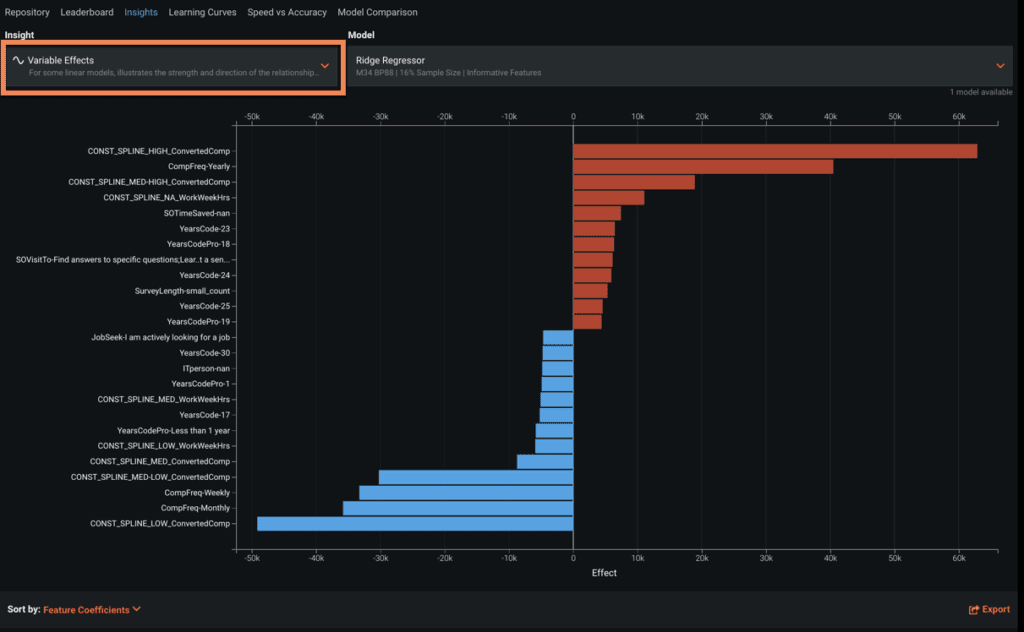Select the YearsCodePro-Less than 1 year label

tap(174, 431)
